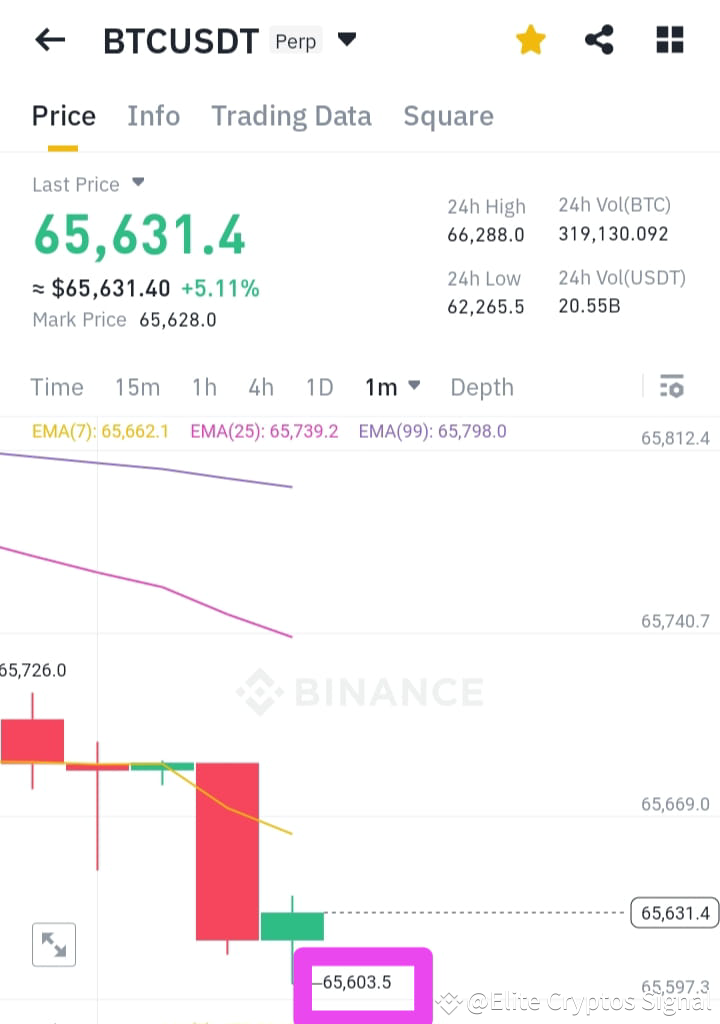
Task: Select the 15m timeframe button
Action: click(137, 387)
